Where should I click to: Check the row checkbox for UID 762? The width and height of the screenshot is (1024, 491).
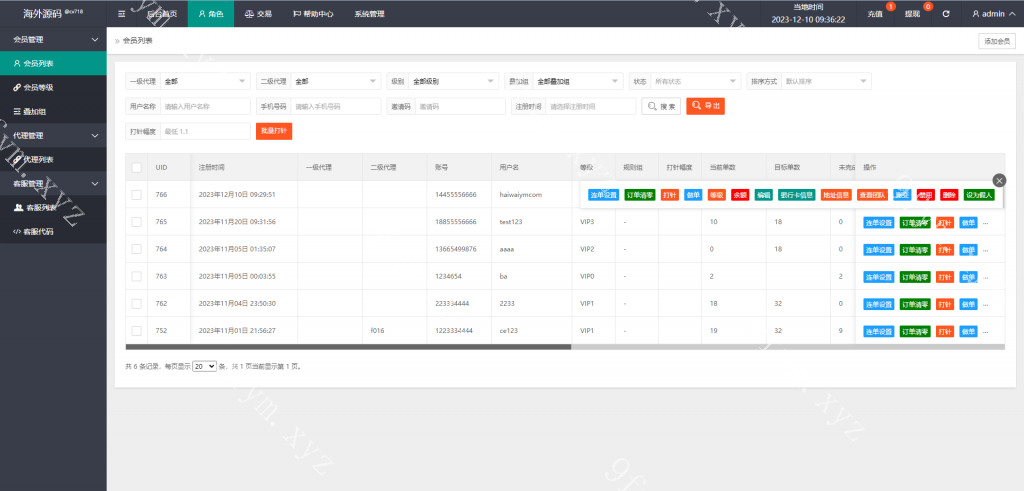(136, 304)
